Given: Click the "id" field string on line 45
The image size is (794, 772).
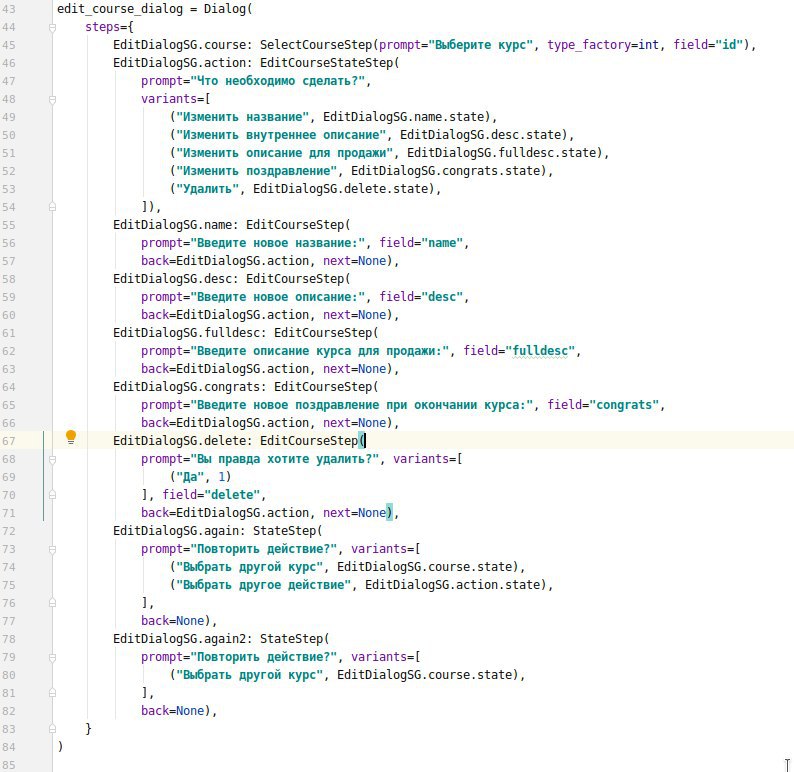Looking at the screenshot, I should [x=729, y=45].
